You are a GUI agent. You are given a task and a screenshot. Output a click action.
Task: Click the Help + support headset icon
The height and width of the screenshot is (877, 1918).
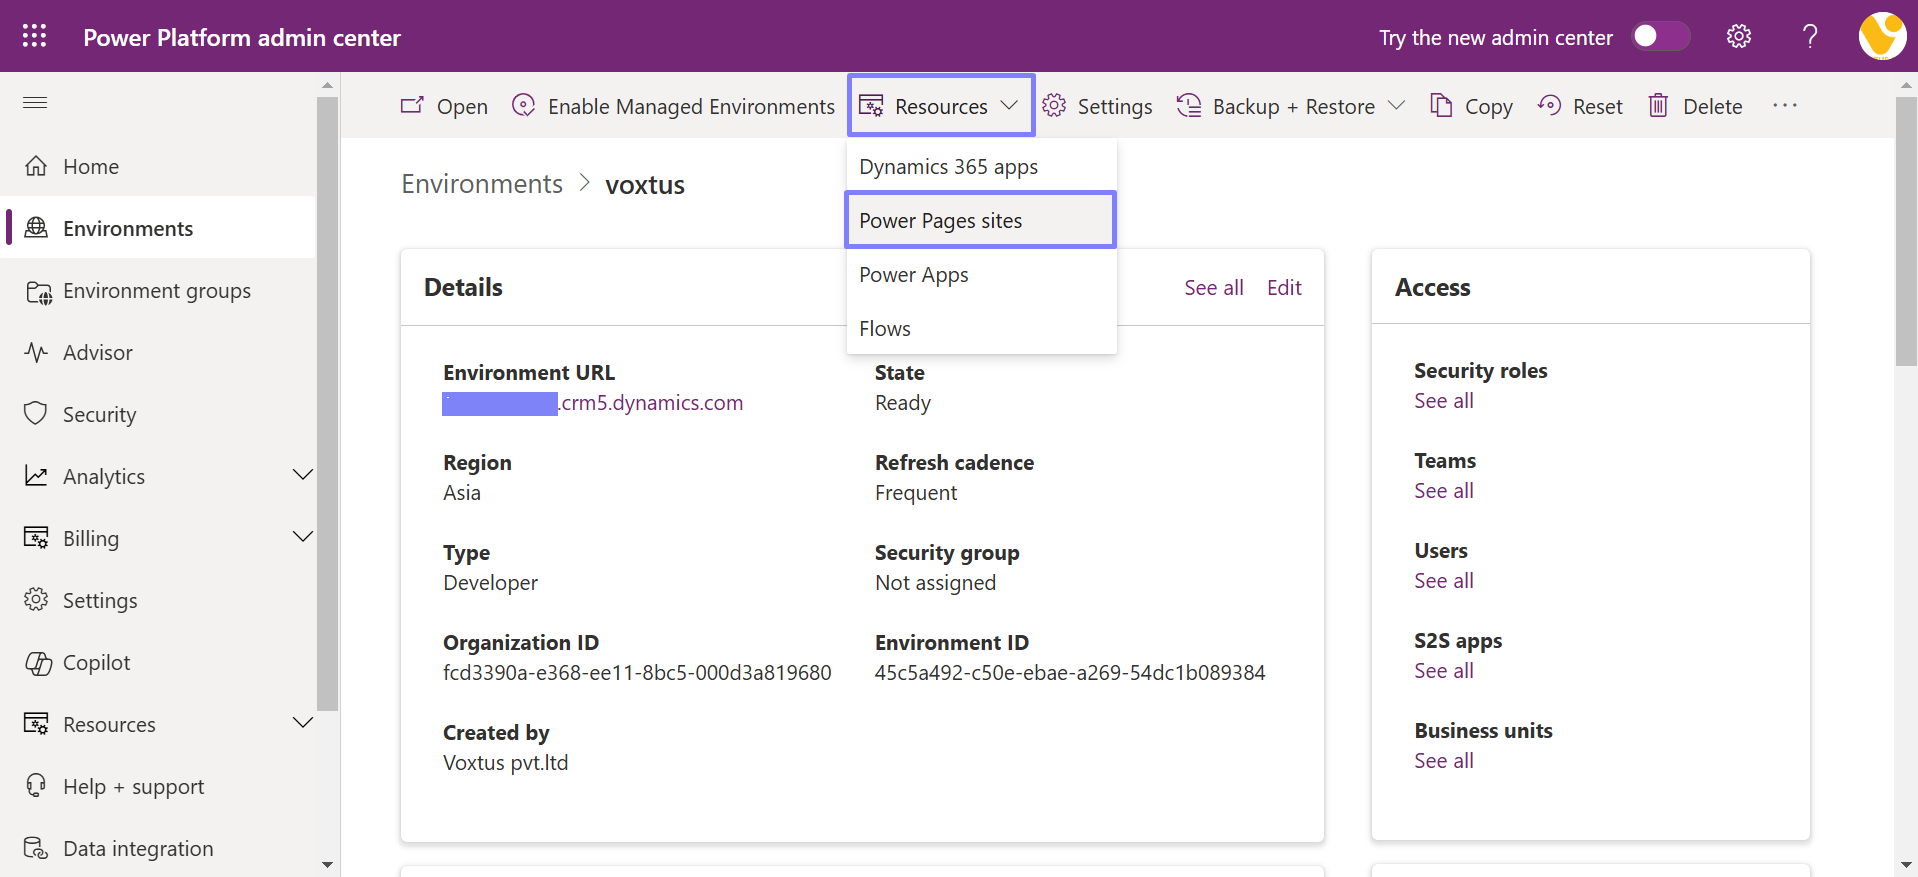tap(36, 786)
